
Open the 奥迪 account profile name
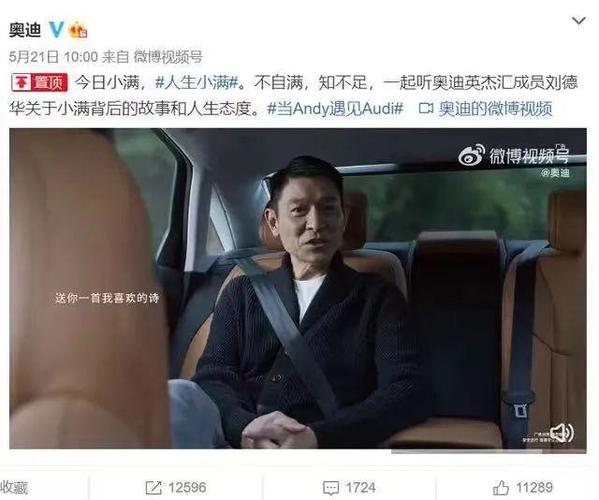[25, 30]
